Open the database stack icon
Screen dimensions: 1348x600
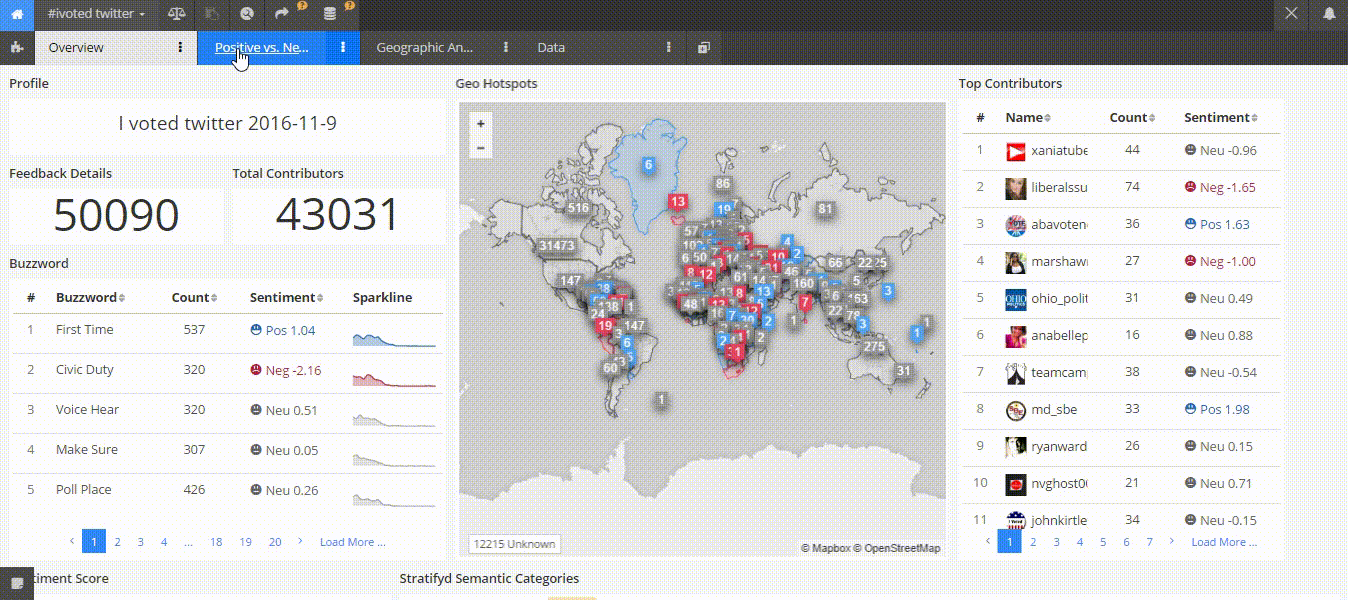[330, 14]
